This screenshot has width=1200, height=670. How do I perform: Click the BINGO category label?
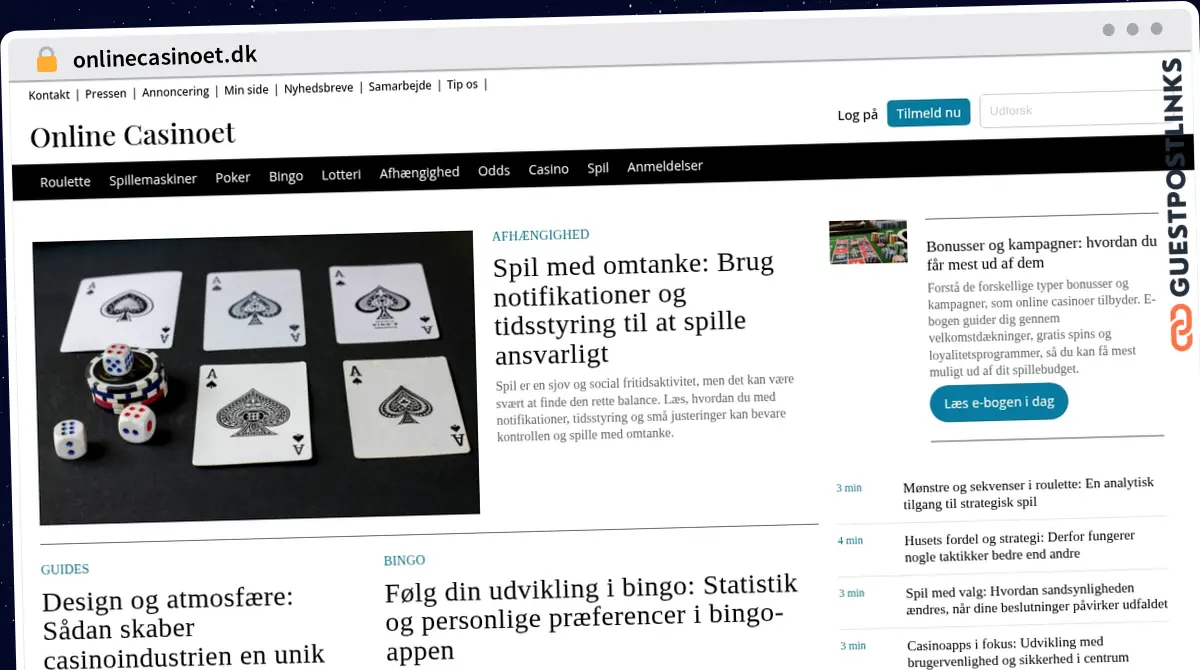point(405,560)
